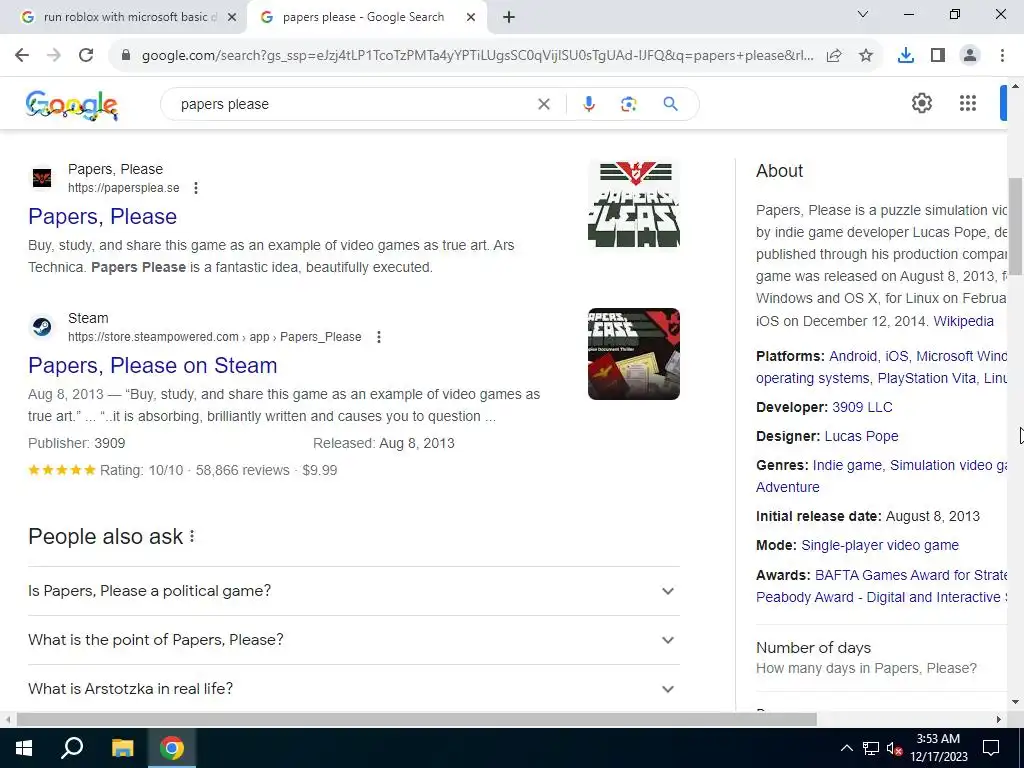The image size is (1024, 768).
Task: Toggle the Chrome side panel icon
Action: pyautogui.click(x=938, y=56)
